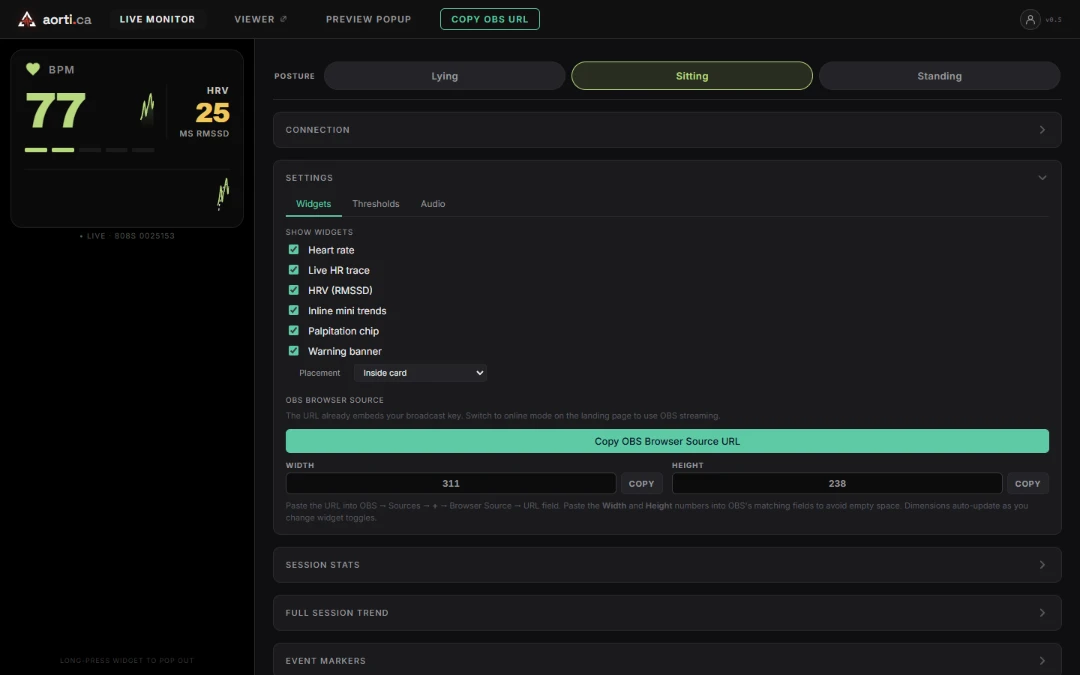The image size is (1080, 675).
Task: Open the Viewer nav item
Action: 260,19
